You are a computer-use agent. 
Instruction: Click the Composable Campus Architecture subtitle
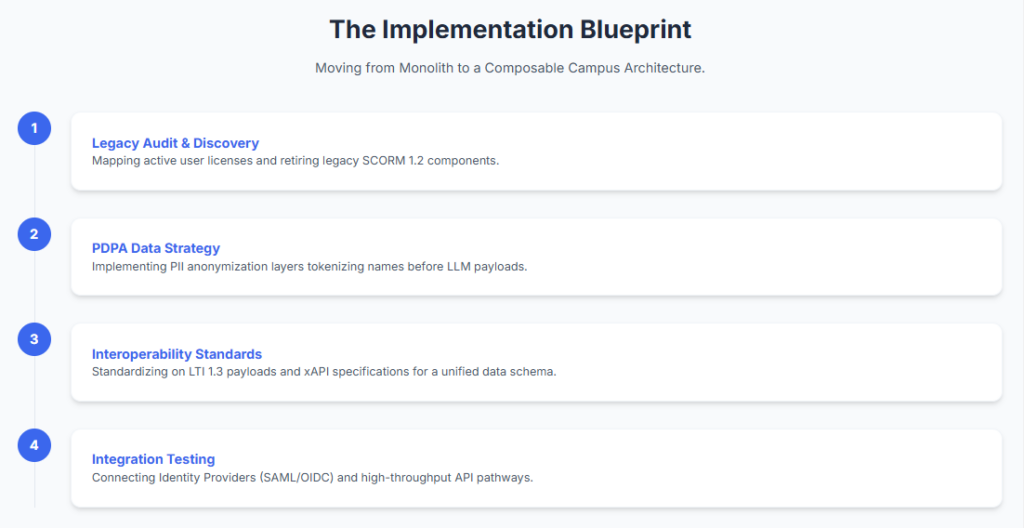510,68
